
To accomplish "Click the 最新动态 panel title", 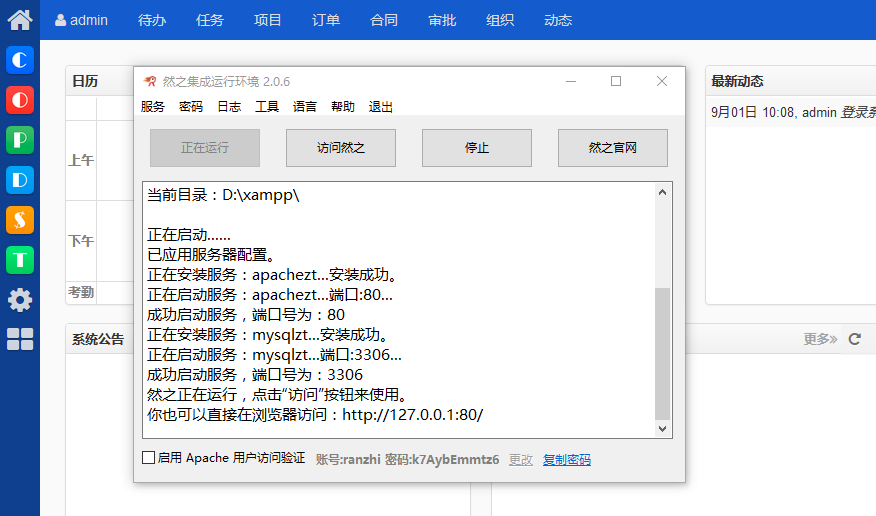I will (x=737, y=81).
